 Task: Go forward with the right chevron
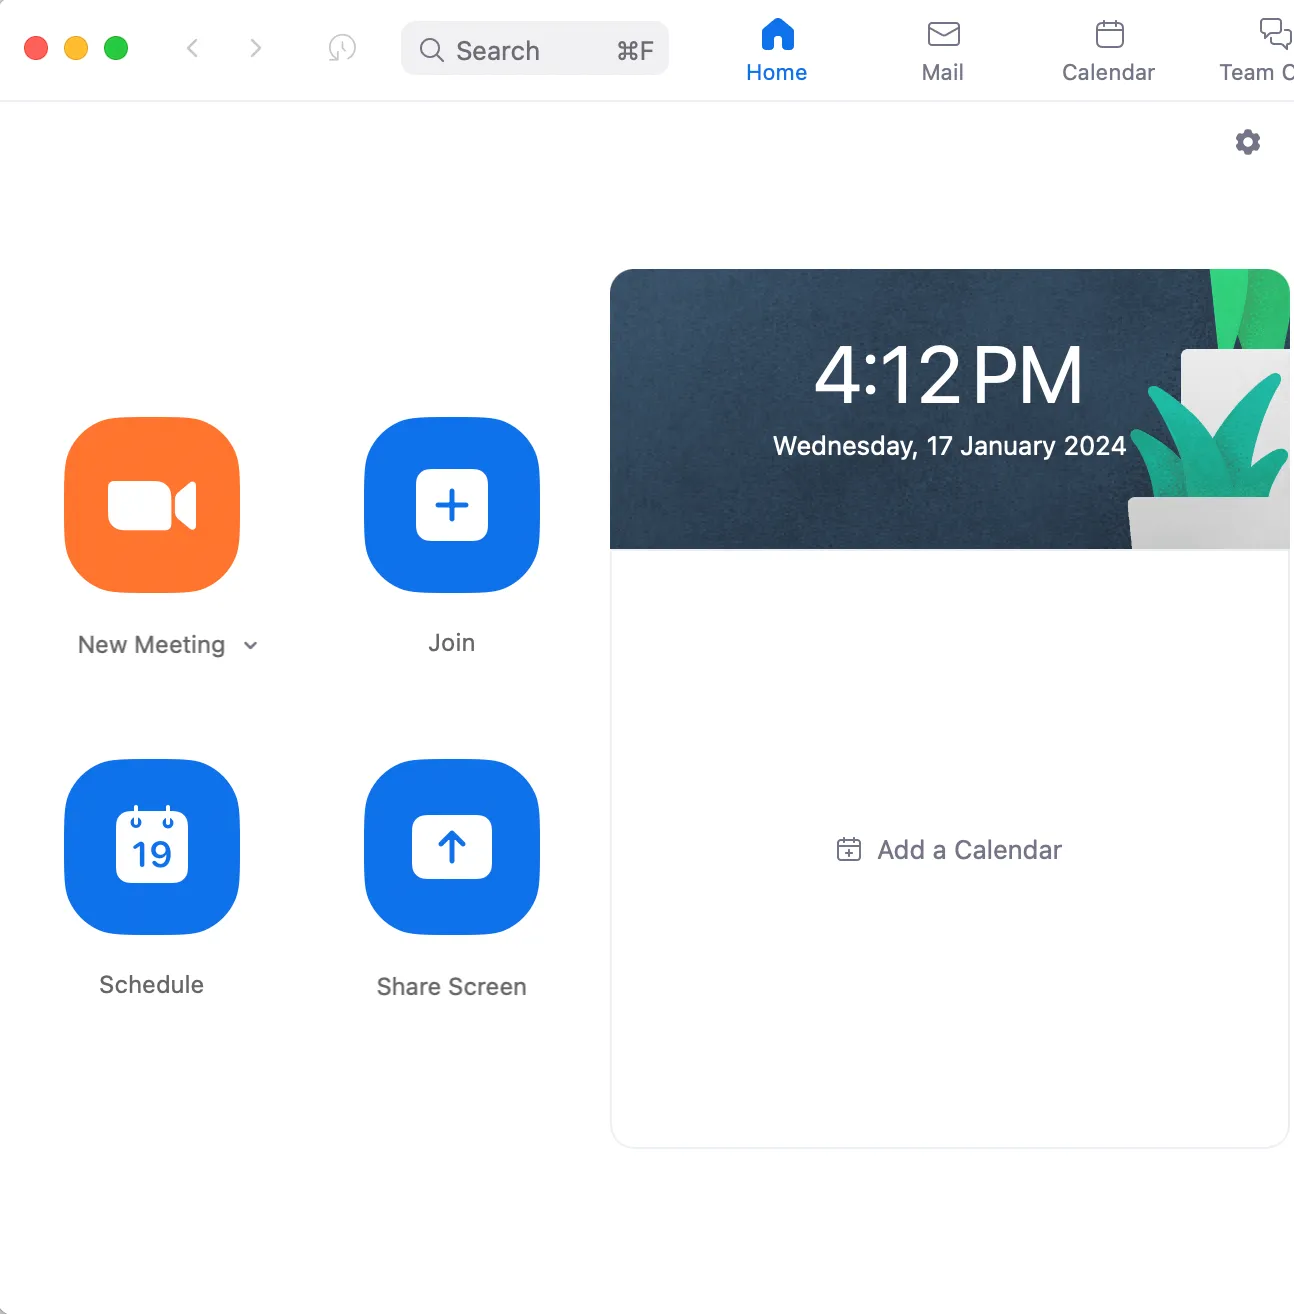point(256,48)
